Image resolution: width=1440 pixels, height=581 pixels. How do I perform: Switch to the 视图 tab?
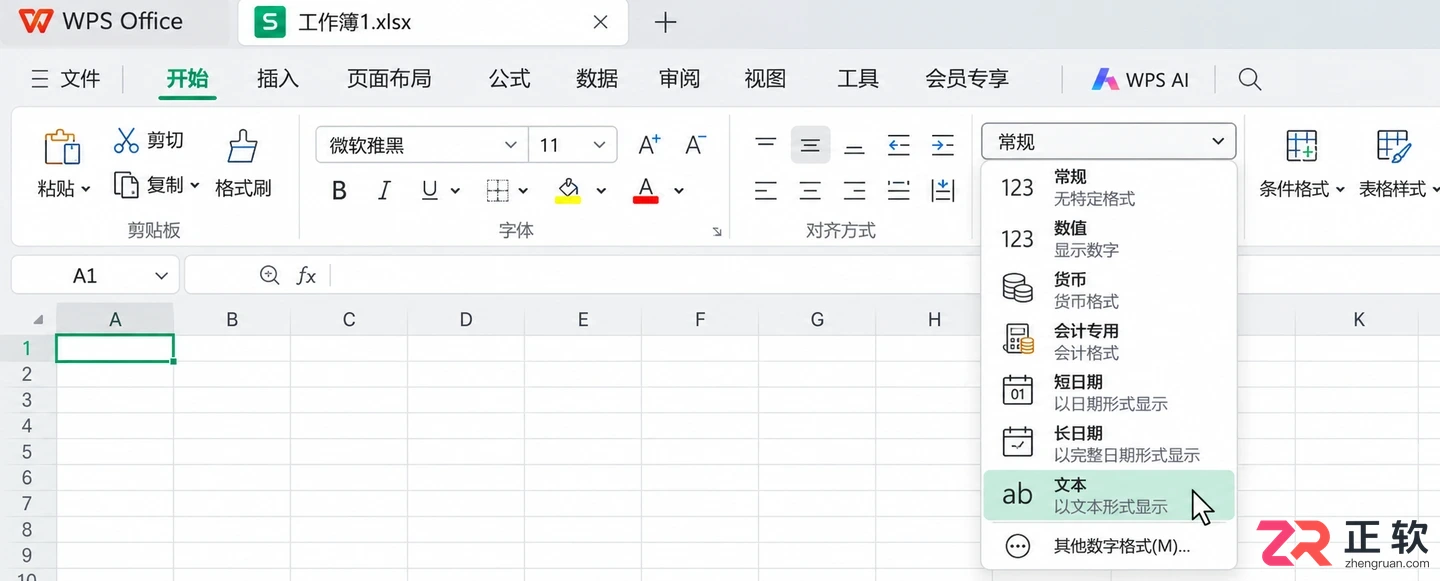click(765, 79)
